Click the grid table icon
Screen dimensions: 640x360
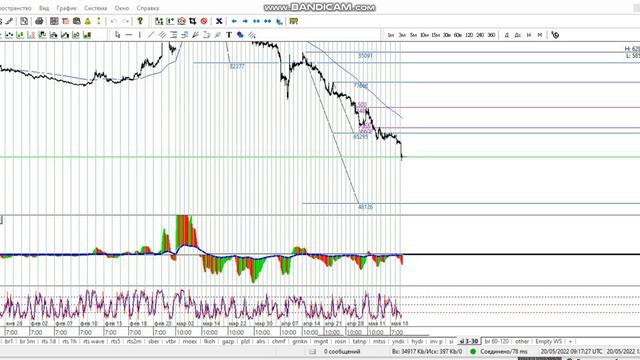[54, 21]
